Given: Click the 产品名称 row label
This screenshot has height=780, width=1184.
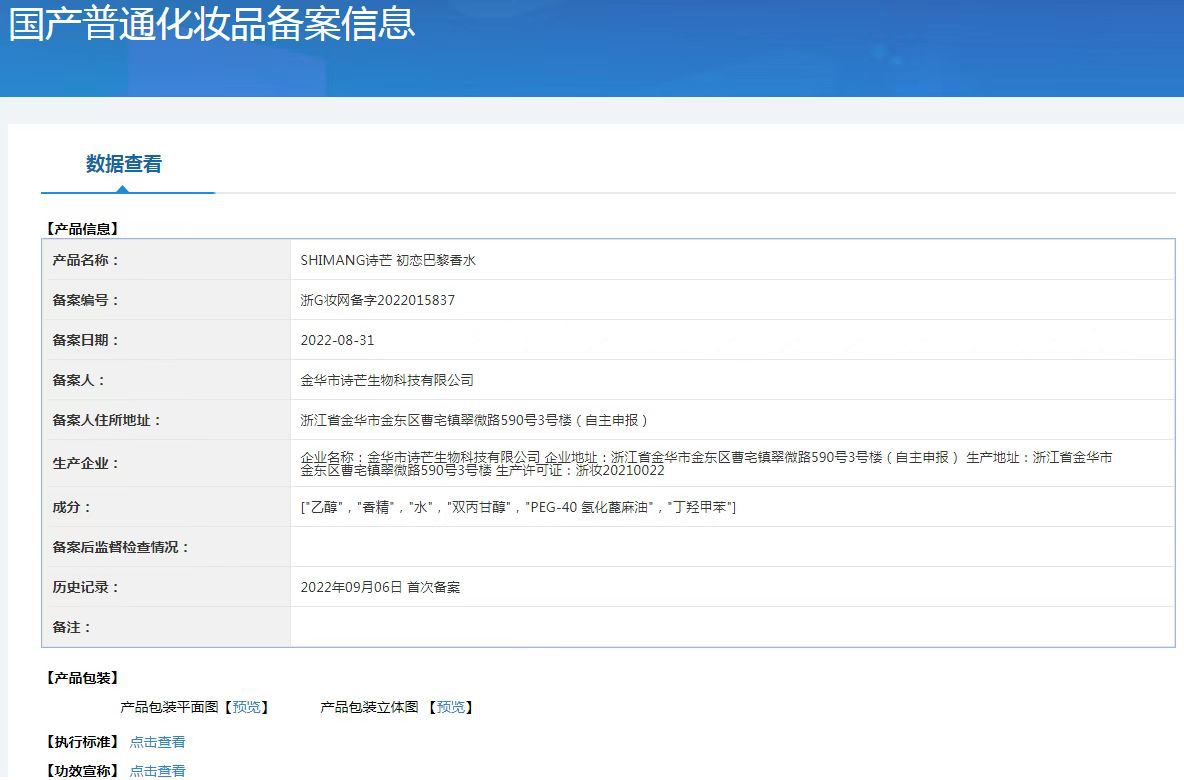Looking at the screenshot, I should click(86, 260).
